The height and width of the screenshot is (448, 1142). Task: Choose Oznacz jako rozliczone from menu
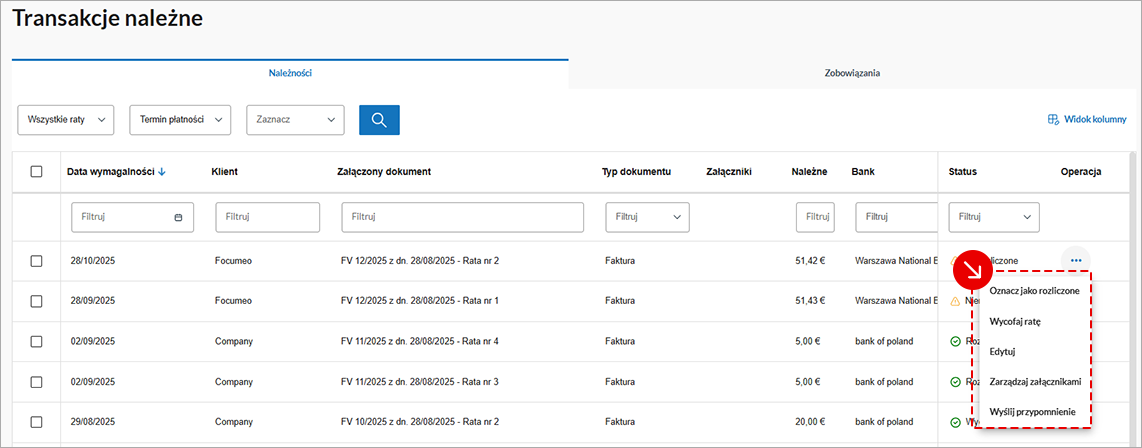click(1033, 291)
